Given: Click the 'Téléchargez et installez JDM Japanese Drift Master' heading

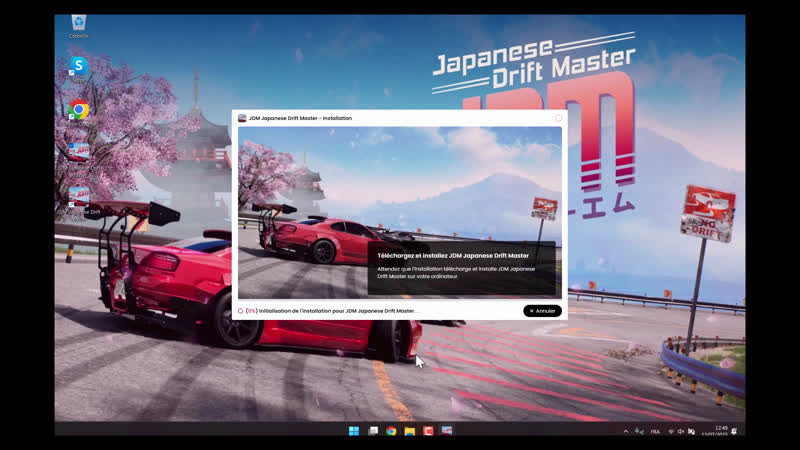Looking at the screenshot, I should click(453, 256).
